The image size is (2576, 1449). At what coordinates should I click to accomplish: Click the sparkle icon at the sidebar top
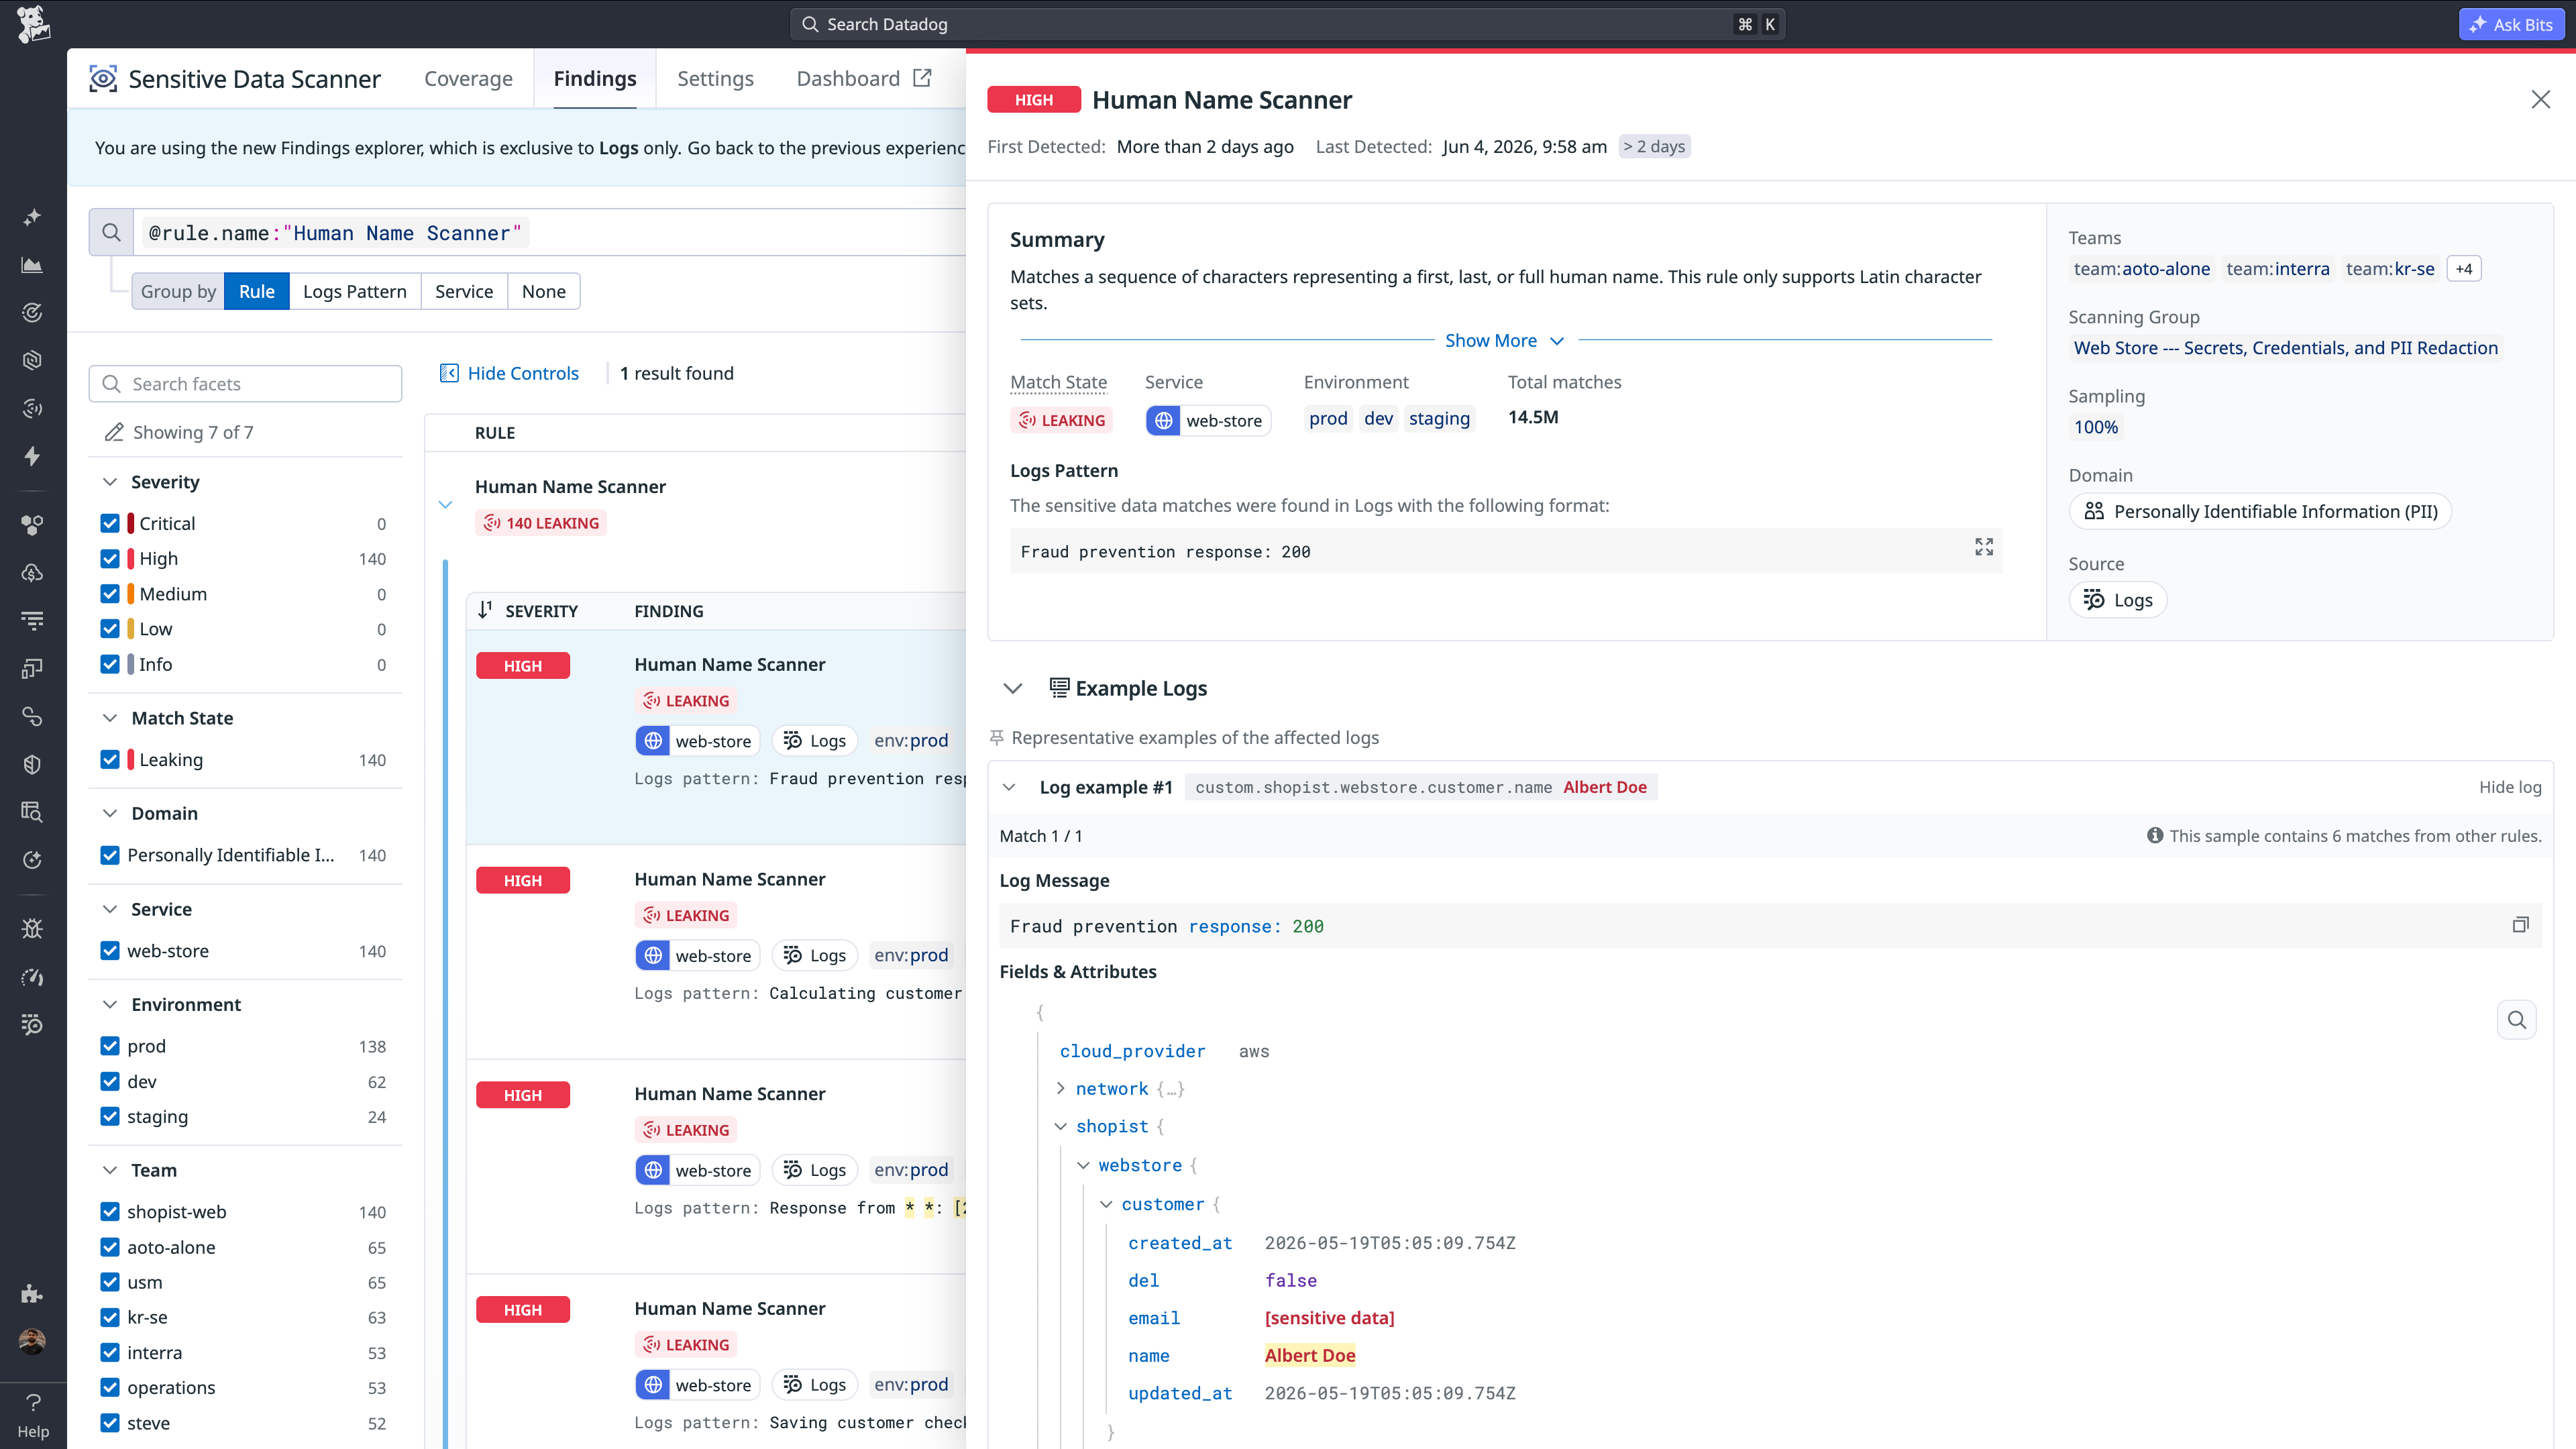[33, 217]
